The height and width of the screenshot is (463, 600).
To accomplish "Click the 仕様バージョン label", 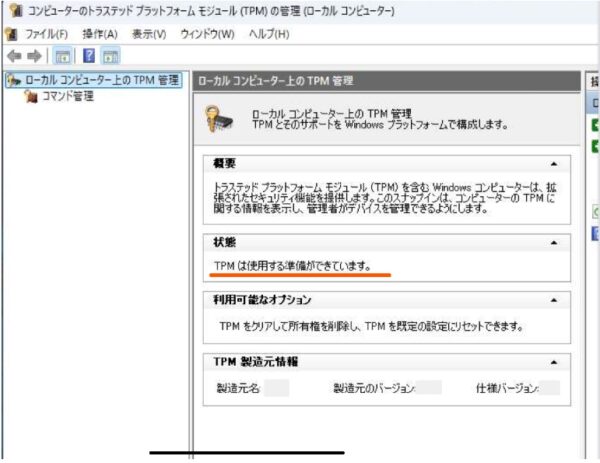I will (x=507, y=388).
